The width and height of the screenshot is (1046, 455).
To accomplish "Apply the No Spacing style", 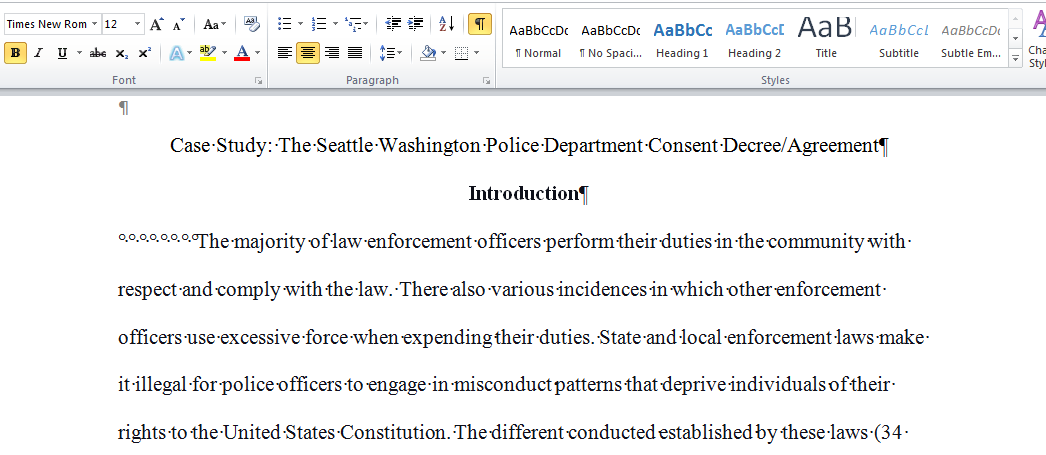I will pyautogui.click(x=610, y=40).
